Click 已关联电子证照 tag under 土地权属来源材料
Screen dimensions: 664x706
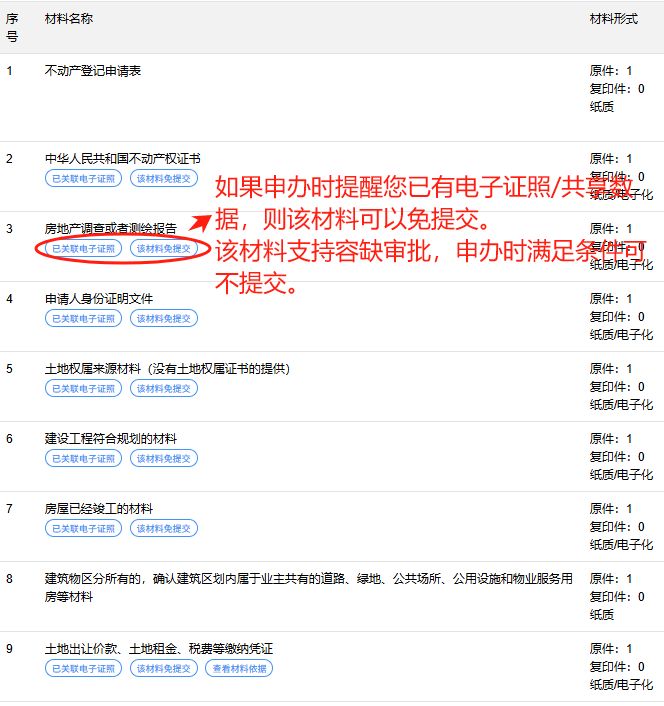tap(84, 388)
